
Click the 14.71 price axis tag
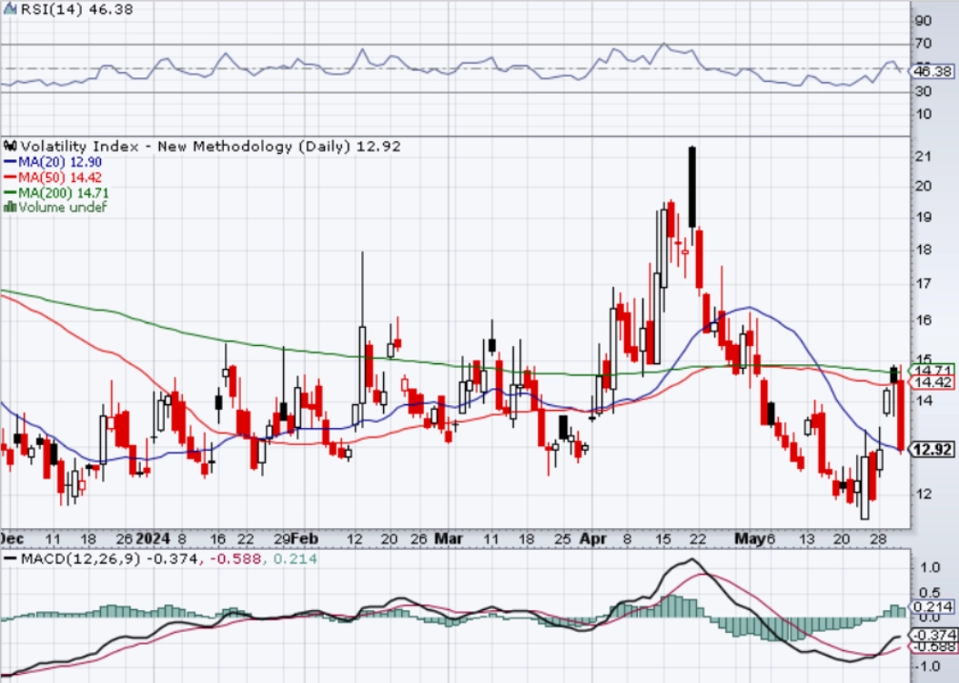(931, 370)
